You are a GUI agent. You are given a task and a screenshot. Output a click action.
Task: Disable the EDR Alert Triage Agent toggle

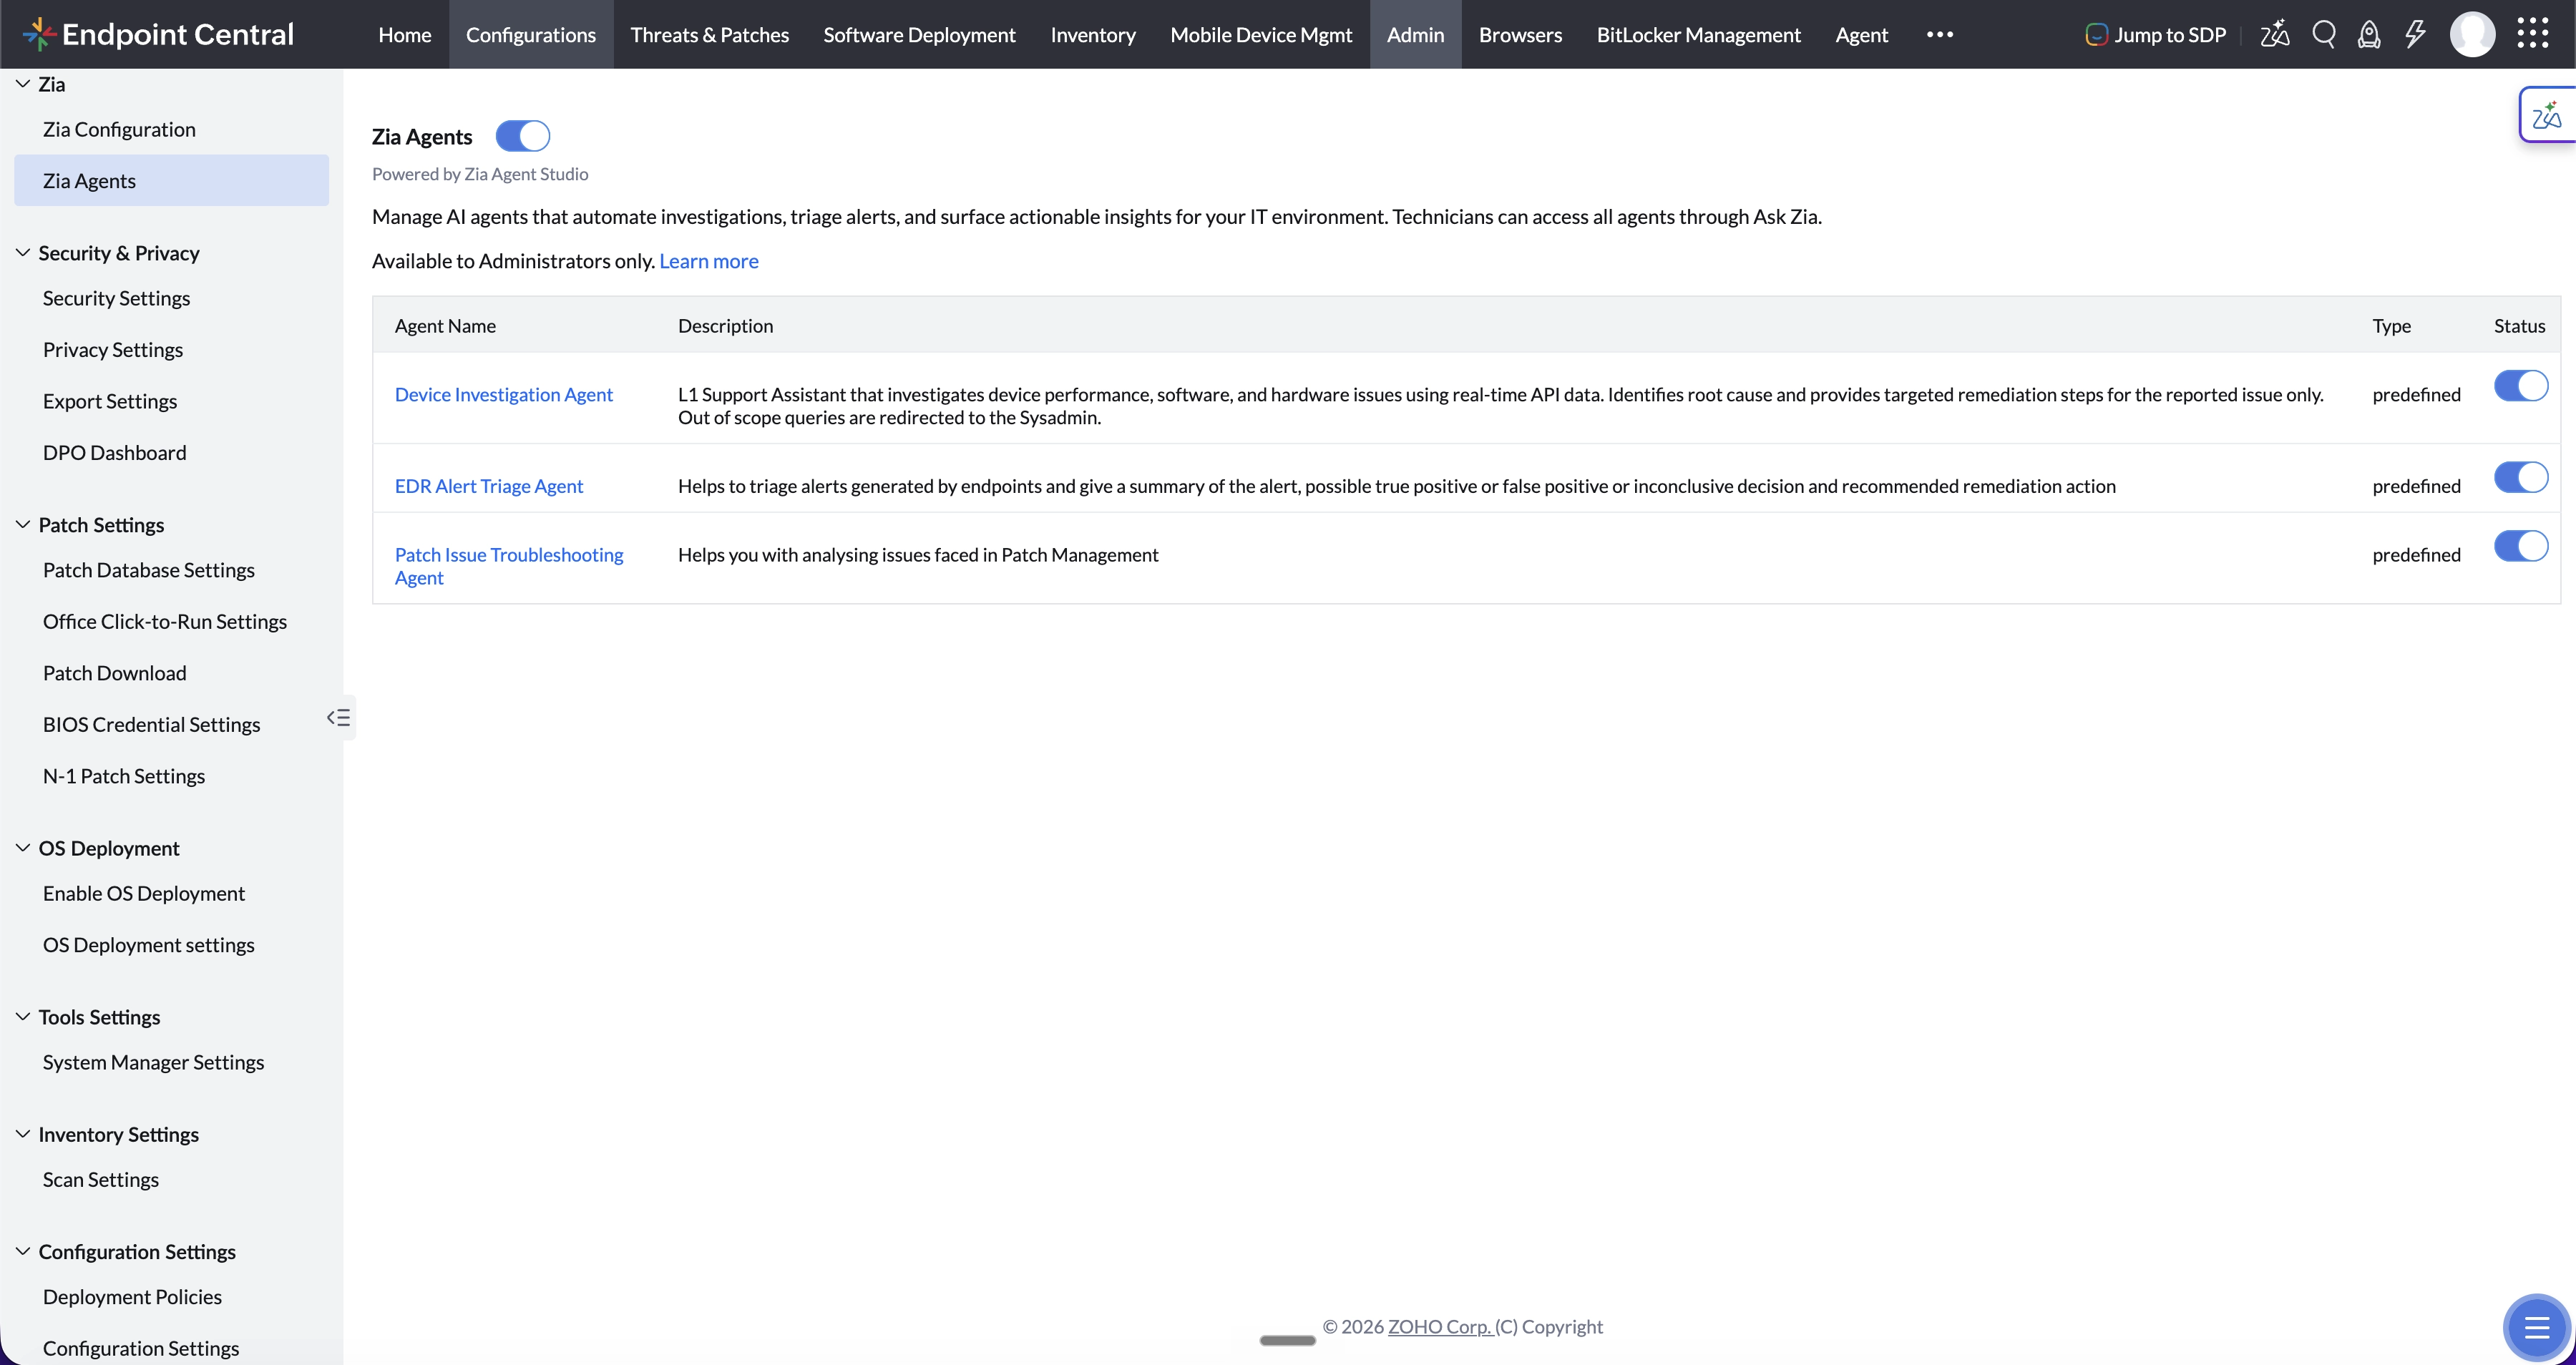(2520, 477)
